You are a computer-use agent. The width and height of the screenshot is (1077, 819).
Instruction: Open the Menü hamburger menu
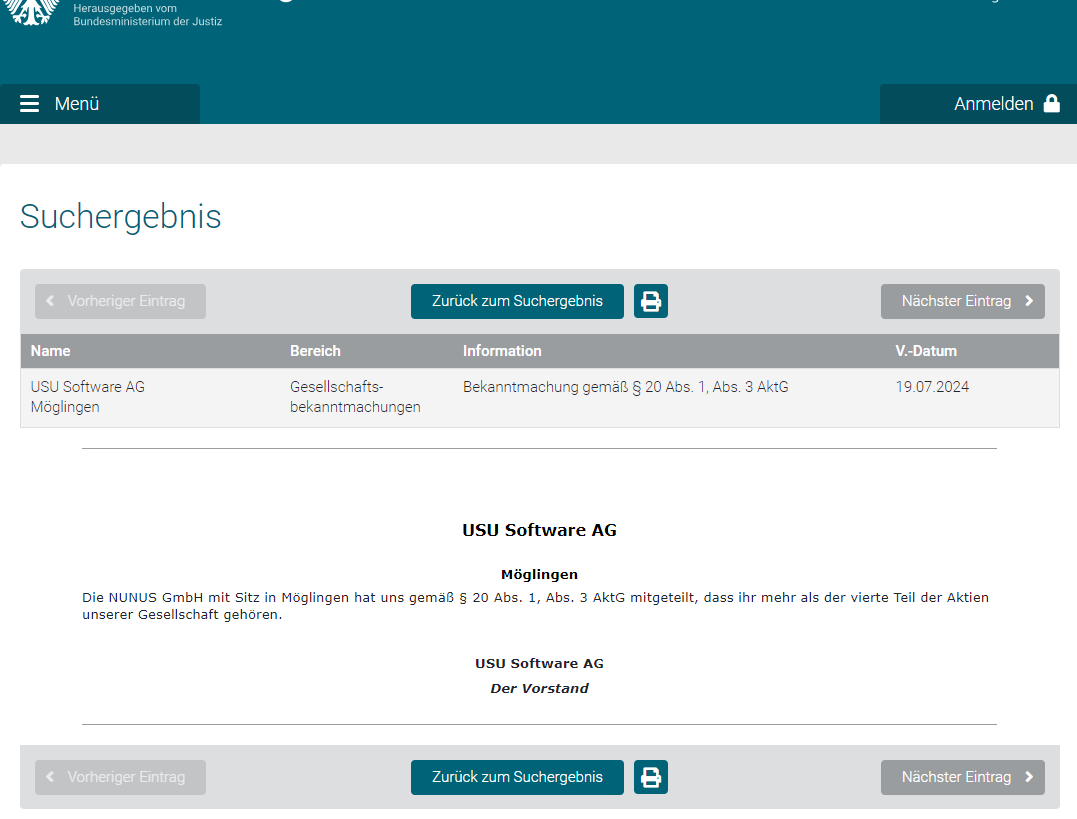100,104
